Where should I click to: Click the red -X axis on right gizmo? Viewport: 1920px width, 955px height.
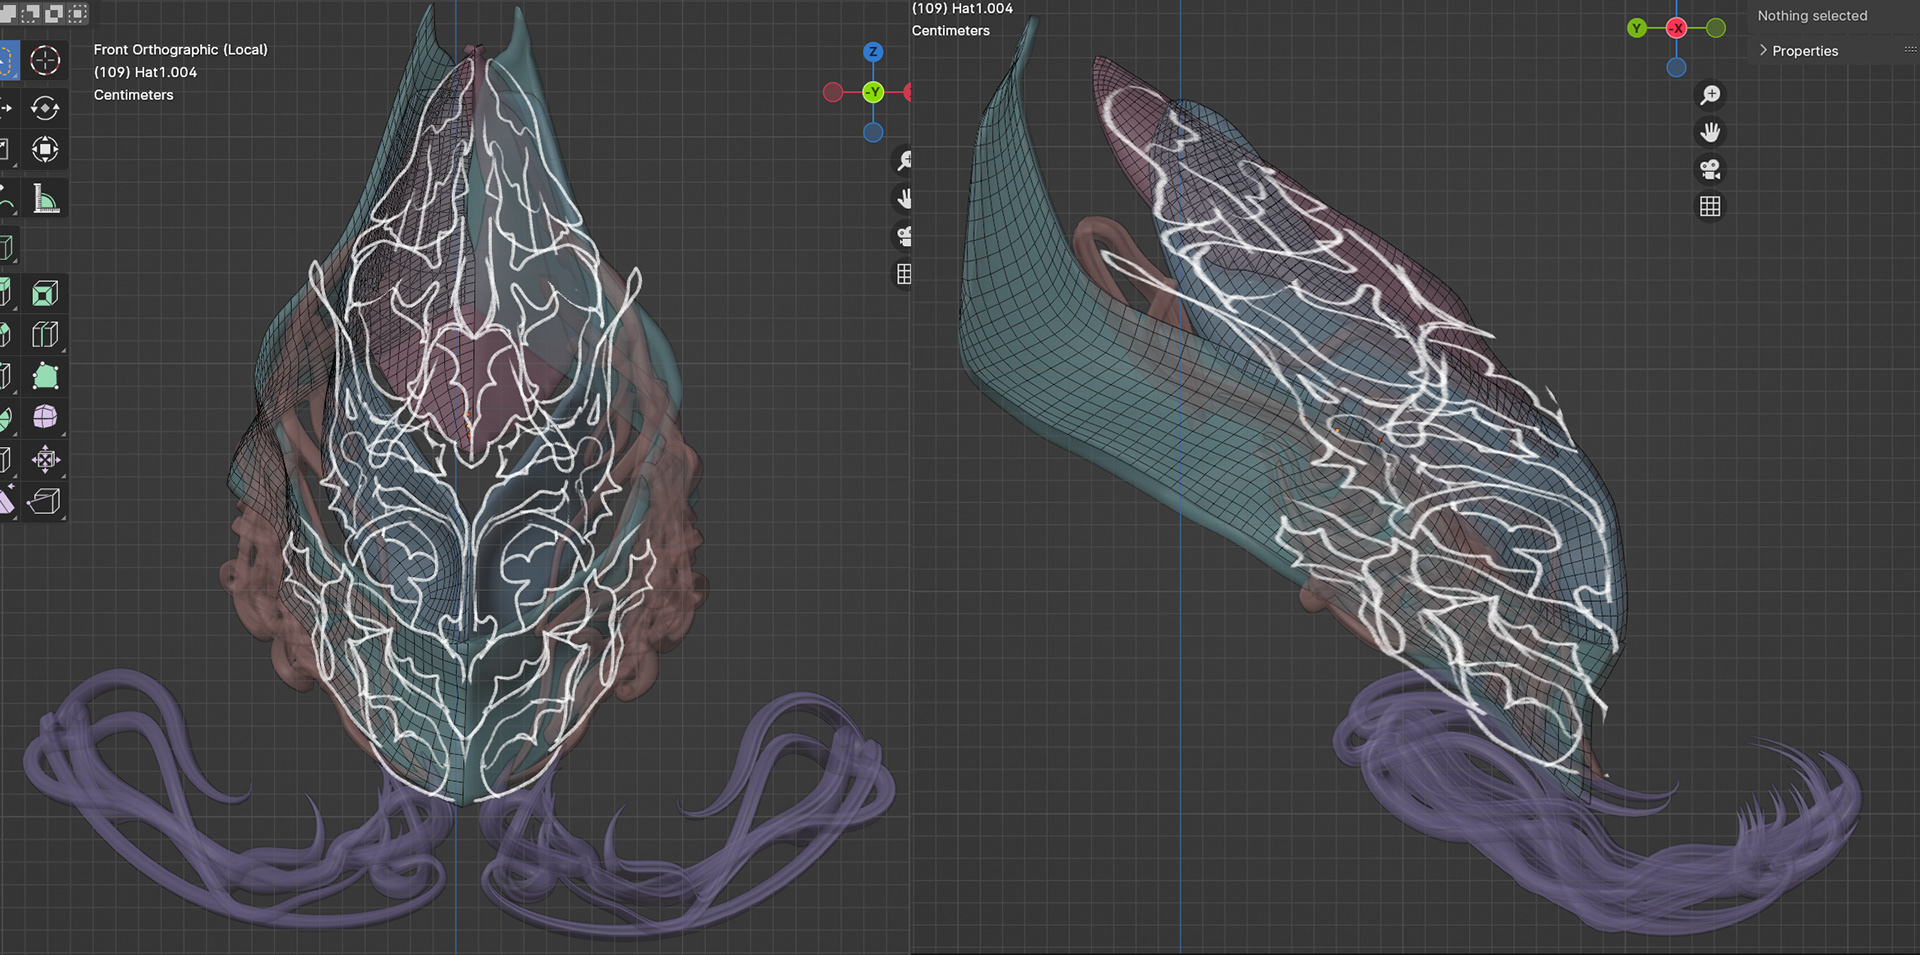point(1677,28)
